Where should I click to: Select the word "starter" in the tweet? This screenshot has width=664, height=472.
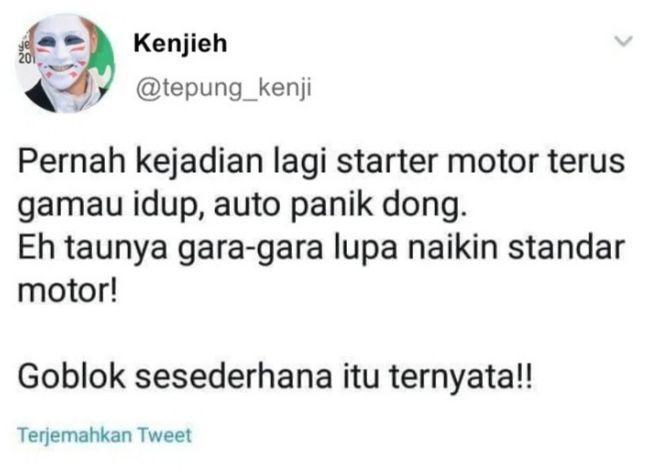pos(387,162)
